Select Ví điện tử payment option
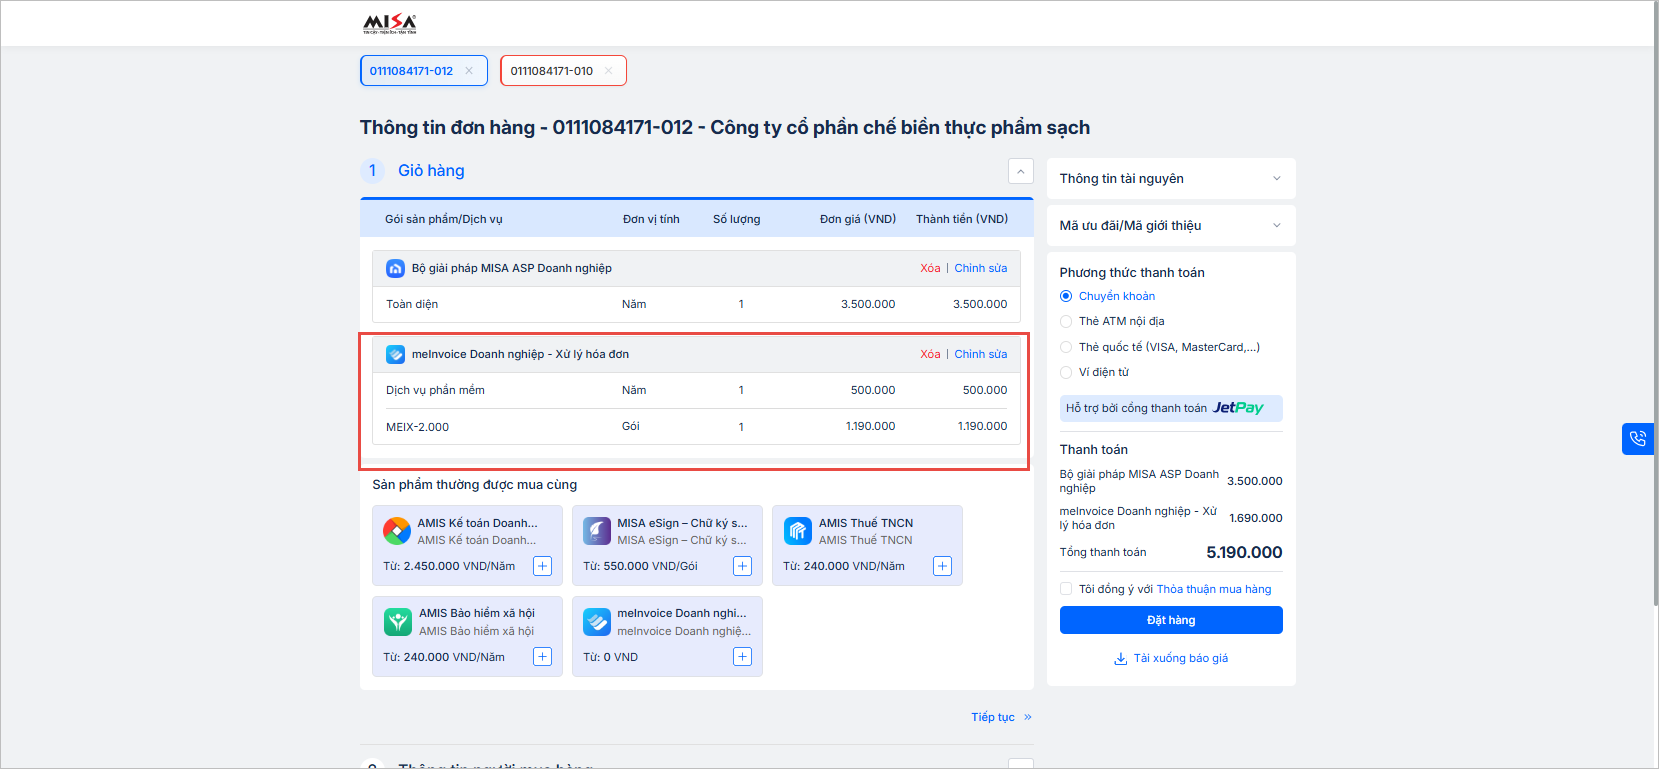 click(1066, 372)
